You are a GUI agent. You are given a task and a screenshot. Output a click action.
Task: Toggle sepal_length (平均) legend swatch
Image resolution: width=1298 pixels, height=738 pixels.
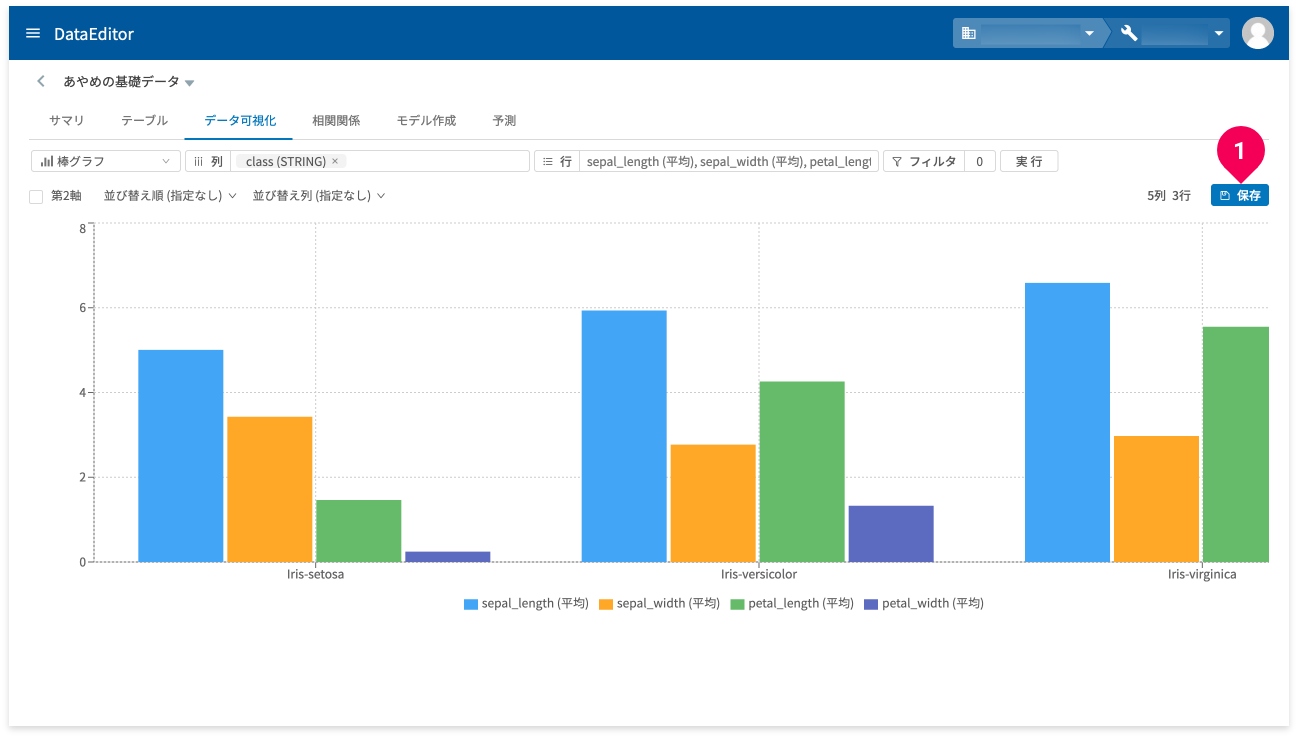471,603
